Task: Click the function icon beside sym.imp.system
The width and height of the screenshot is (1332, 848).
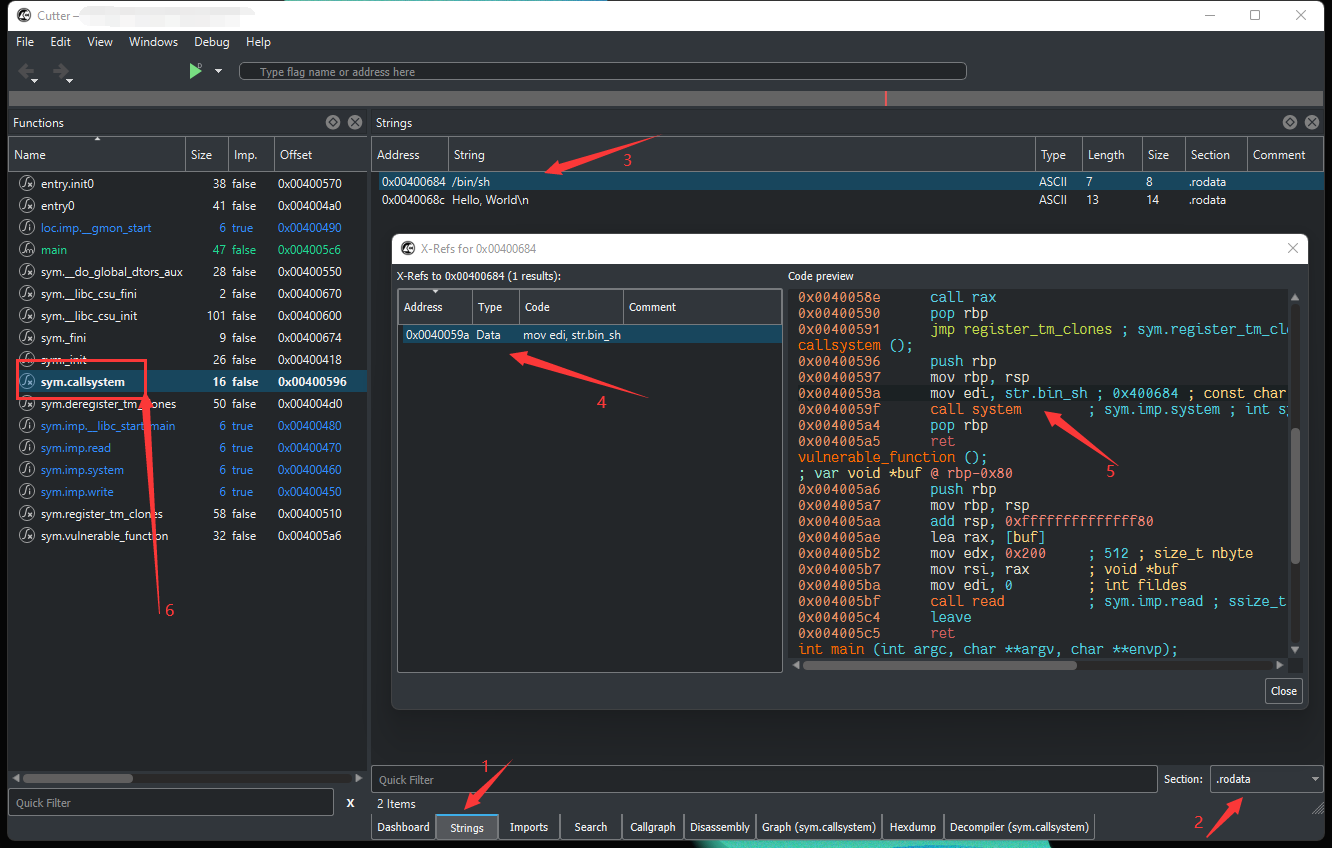Action: 27,470
